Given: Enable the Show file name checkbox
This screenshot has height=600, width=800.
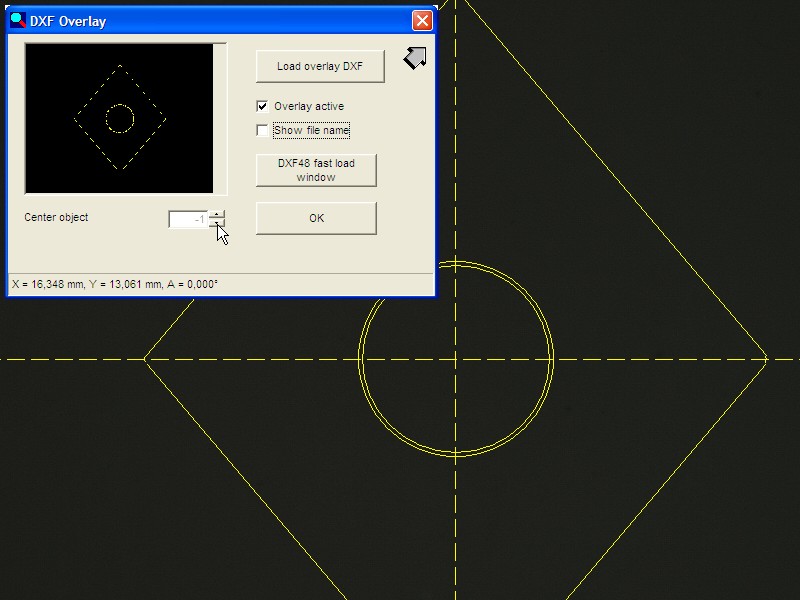Looking at the screenshot, I should point(263,130).
